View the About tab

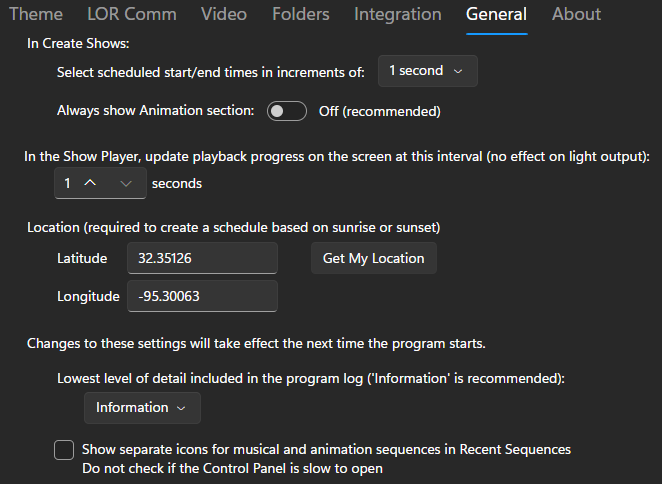click(x=576, y=14)
